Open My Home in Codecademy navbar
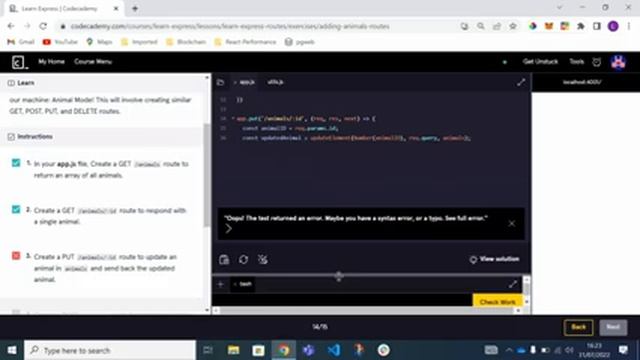The image size is (640, 360). point(51,62)
